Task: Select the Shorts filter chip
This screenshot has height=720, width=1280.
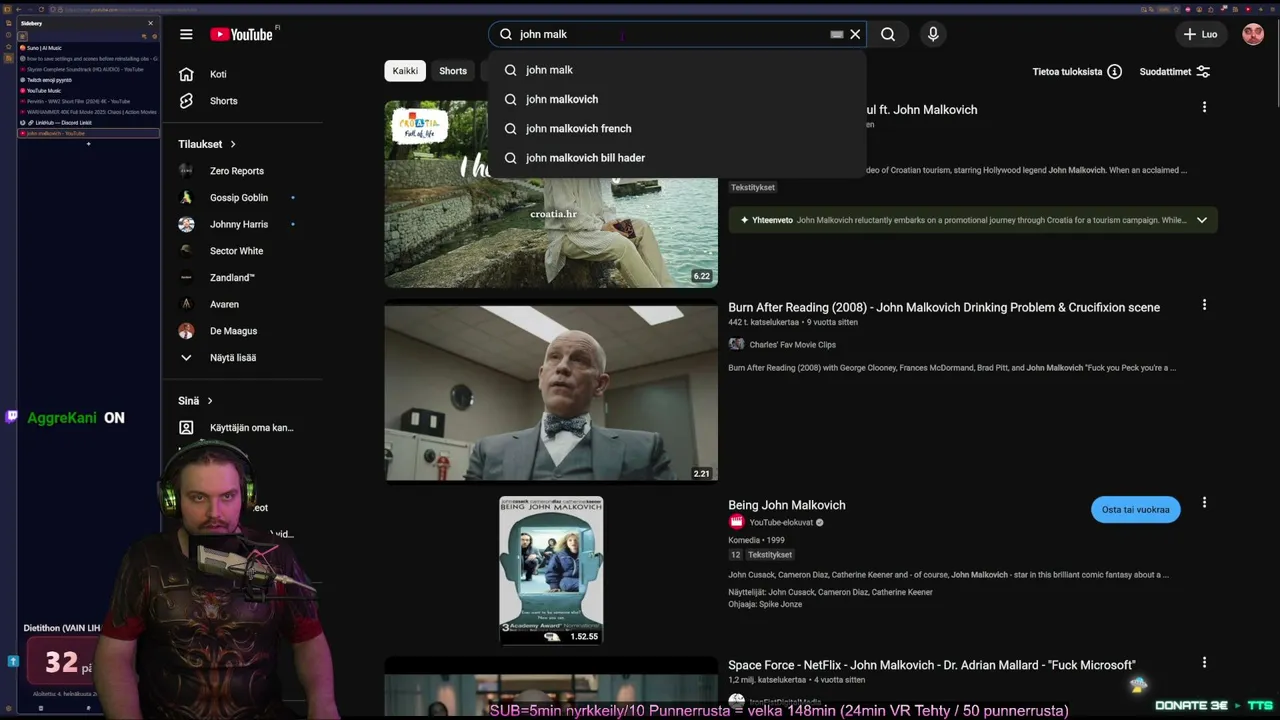Action: click(x=453, y=71)
